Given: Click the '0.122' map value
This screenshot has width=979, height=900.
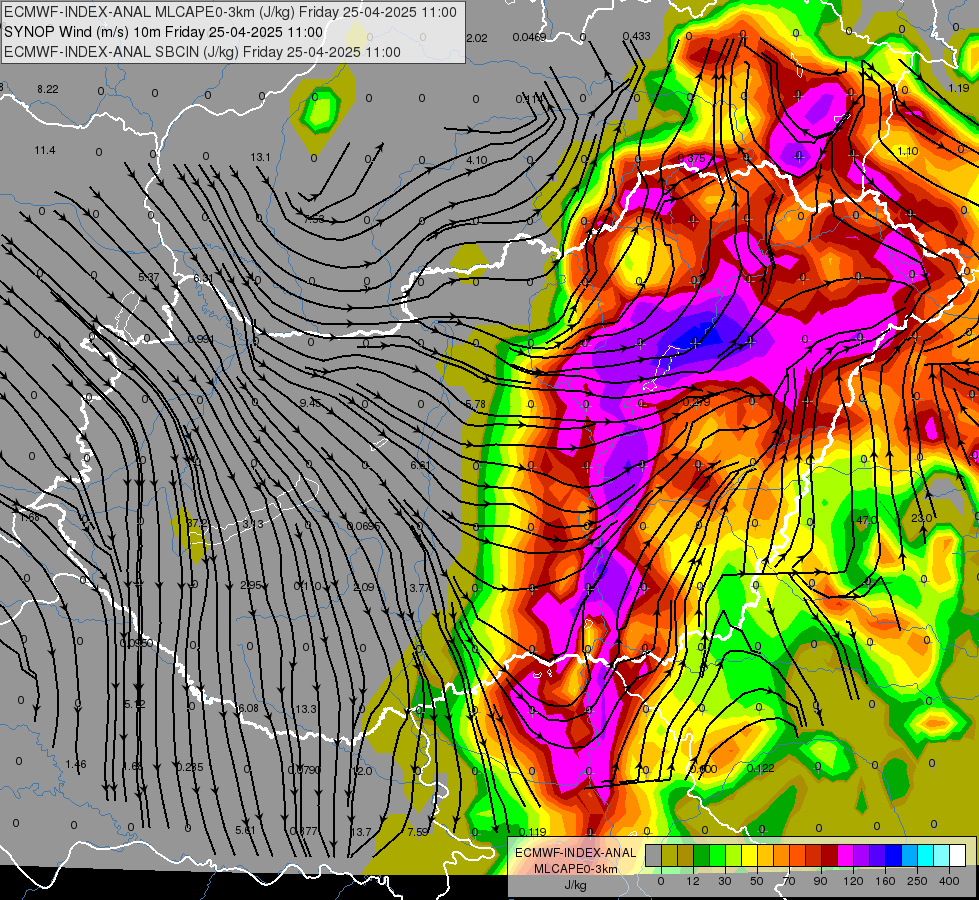Looking at the screenshot, I should click(760, 768).
